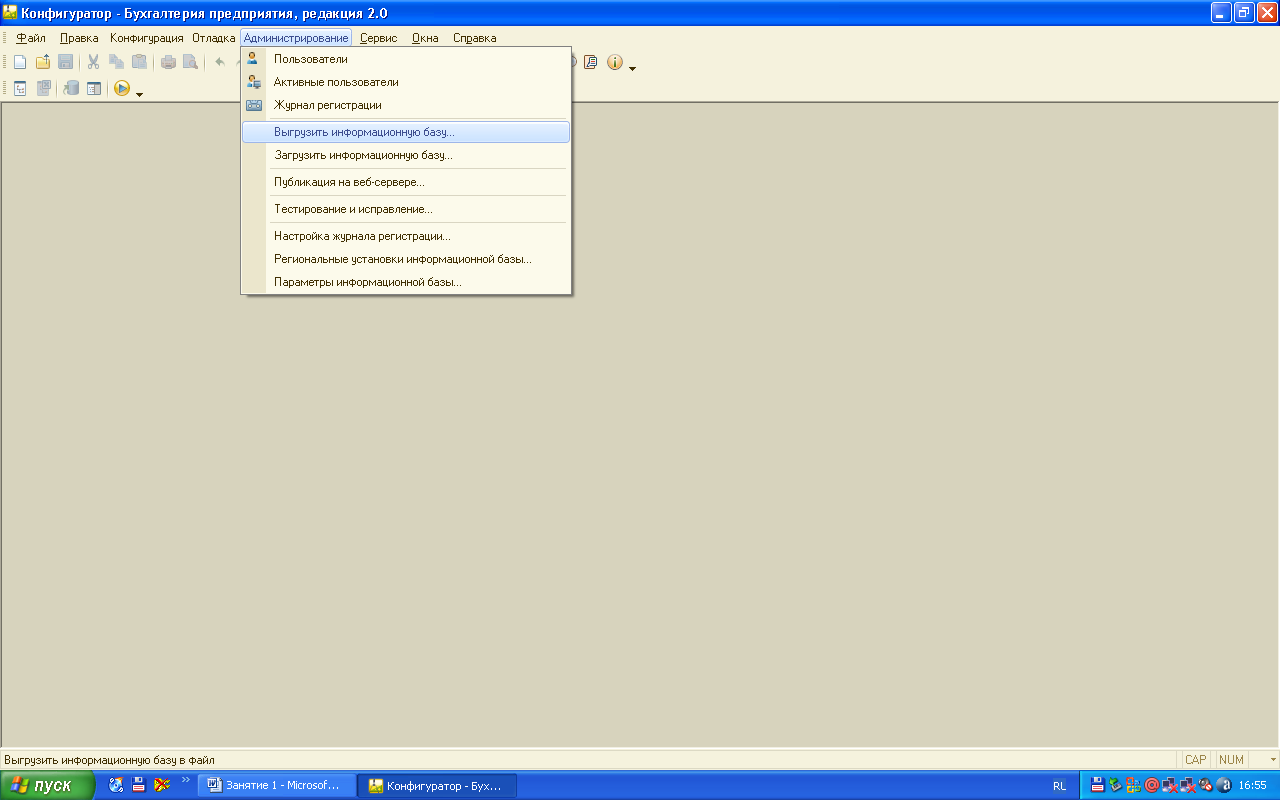Collapse the Администрирование menu
The height and width of the screenshot is (800, 1280).
[296, 38]
